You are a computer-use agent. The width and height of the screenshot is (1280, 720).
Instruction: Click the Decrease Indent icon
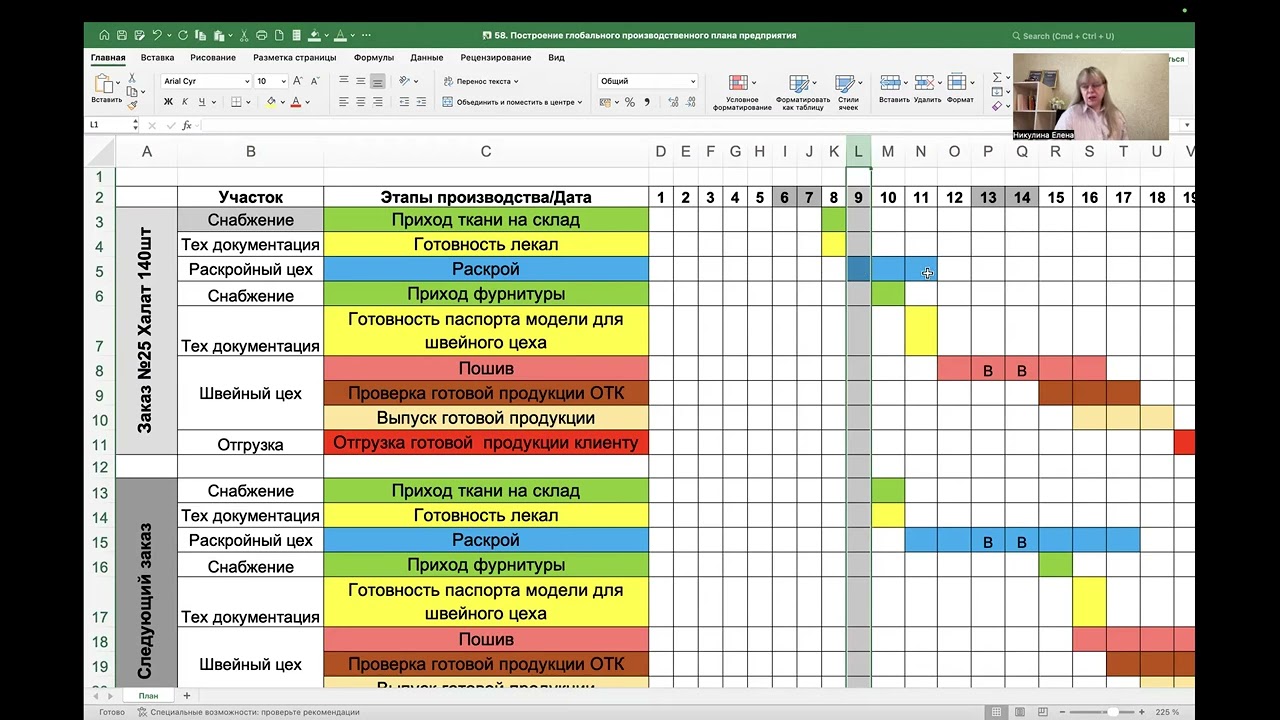pos(406,102)
